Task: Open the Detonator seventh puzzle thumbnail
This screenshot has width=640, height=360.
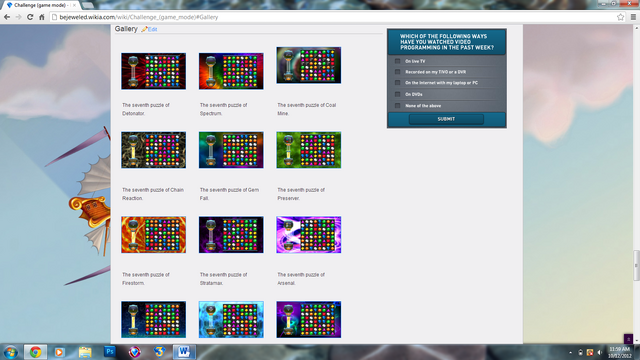Action: pos(153,71)
